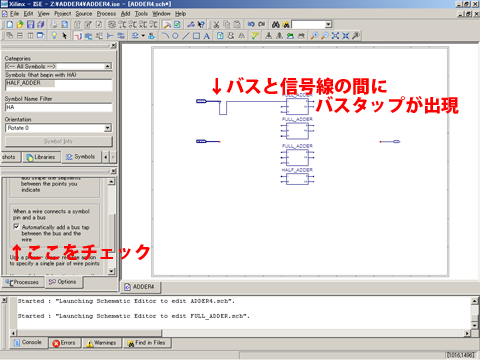Open the Process menu
The height and width of the screenshot is (360, 480).
click(x=106, y=14)
